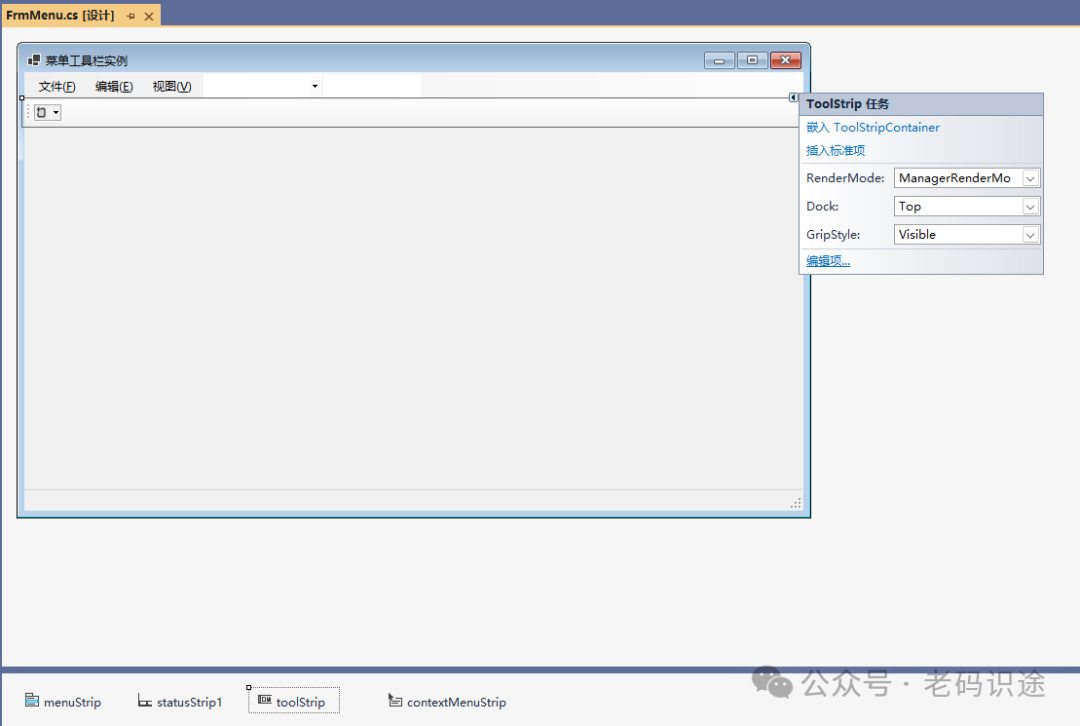
Task: Select the statusStrip1 component in tray
Action: [x=180, y=701]
